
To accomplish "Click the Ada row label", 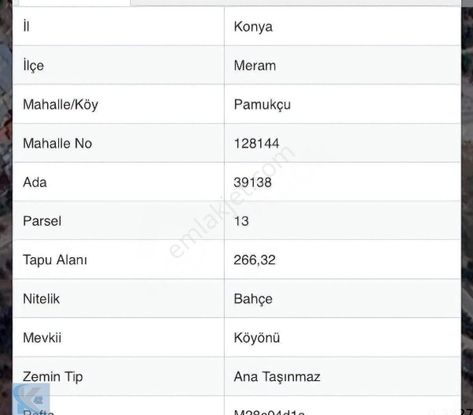I will tap(35, 182).
